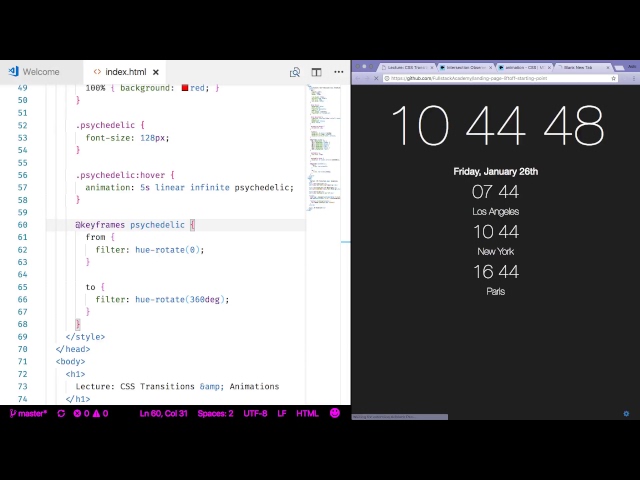Click '@keyframes' on line 60
This screenshot has height=480, width=640.
pos(100,225)
